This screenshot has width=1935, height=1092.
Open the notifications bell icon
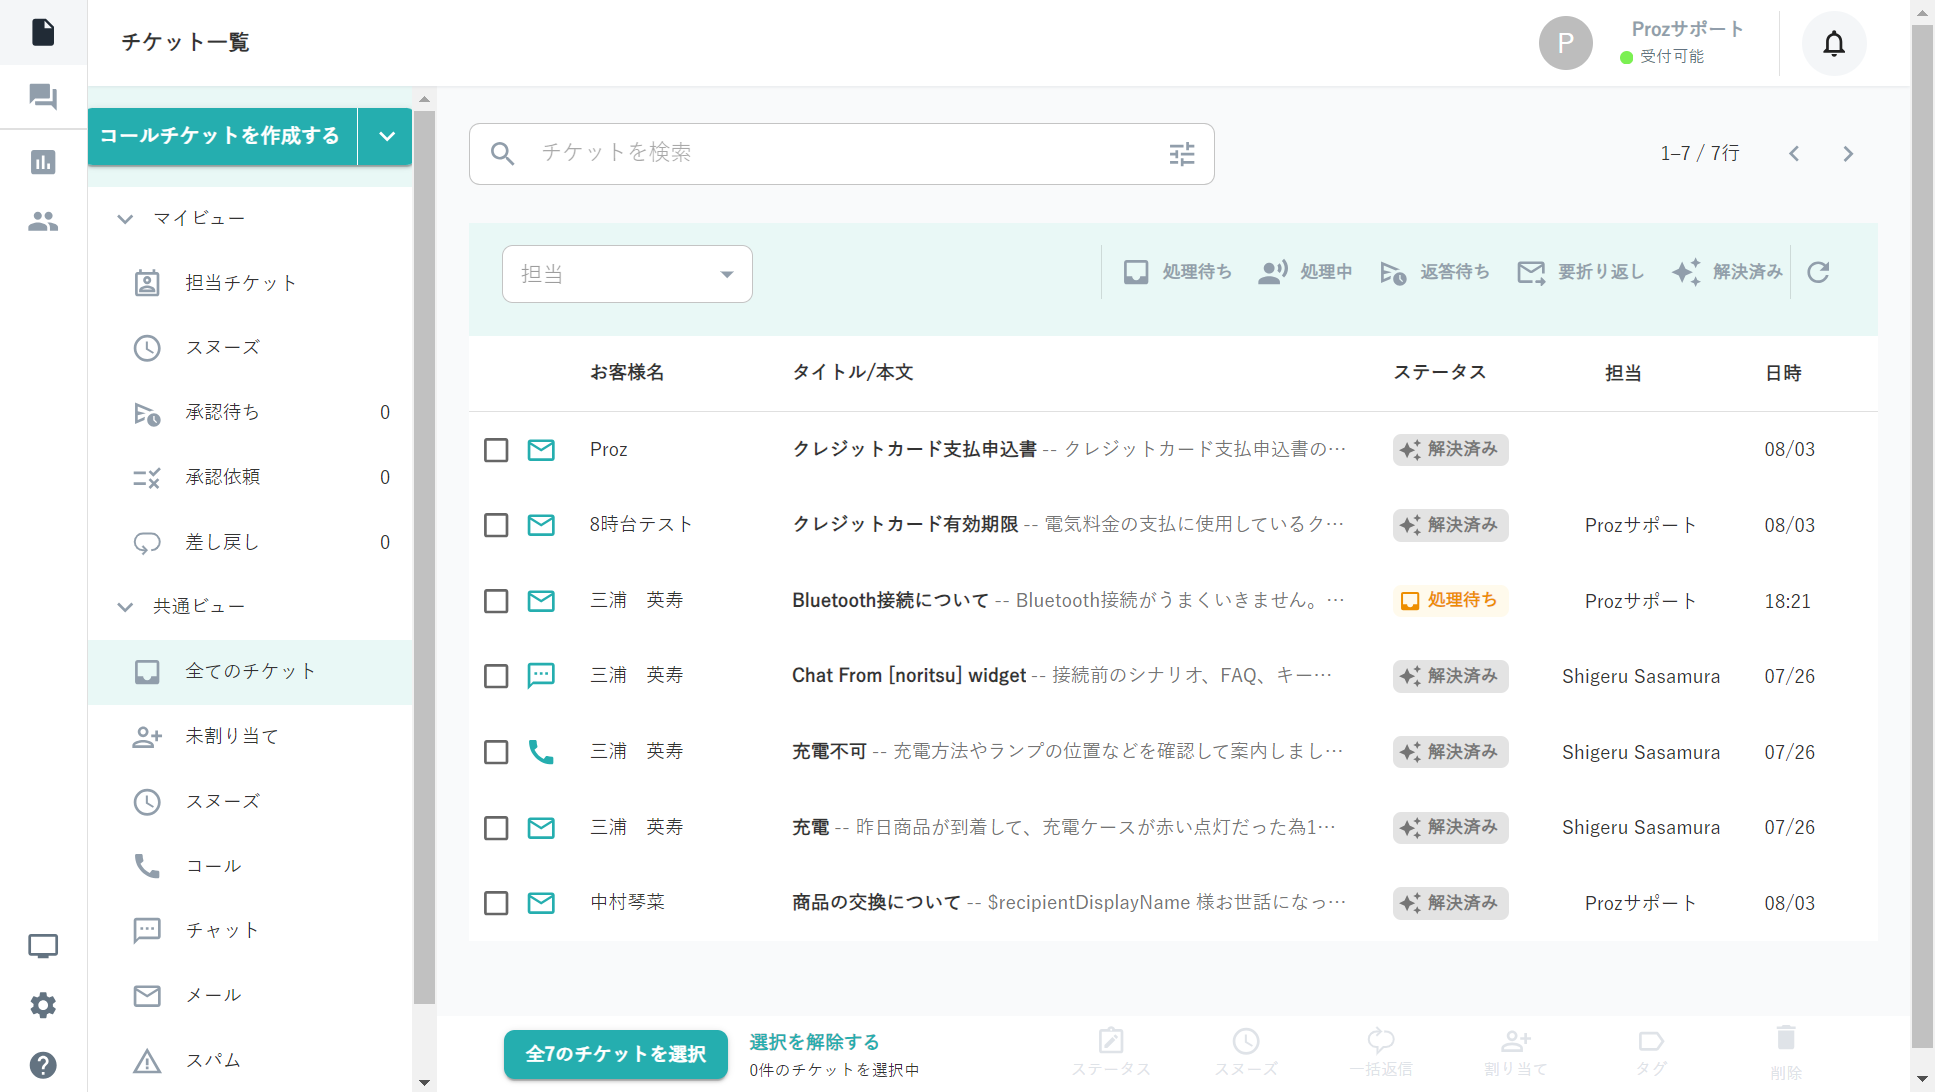coord(1833,43)
